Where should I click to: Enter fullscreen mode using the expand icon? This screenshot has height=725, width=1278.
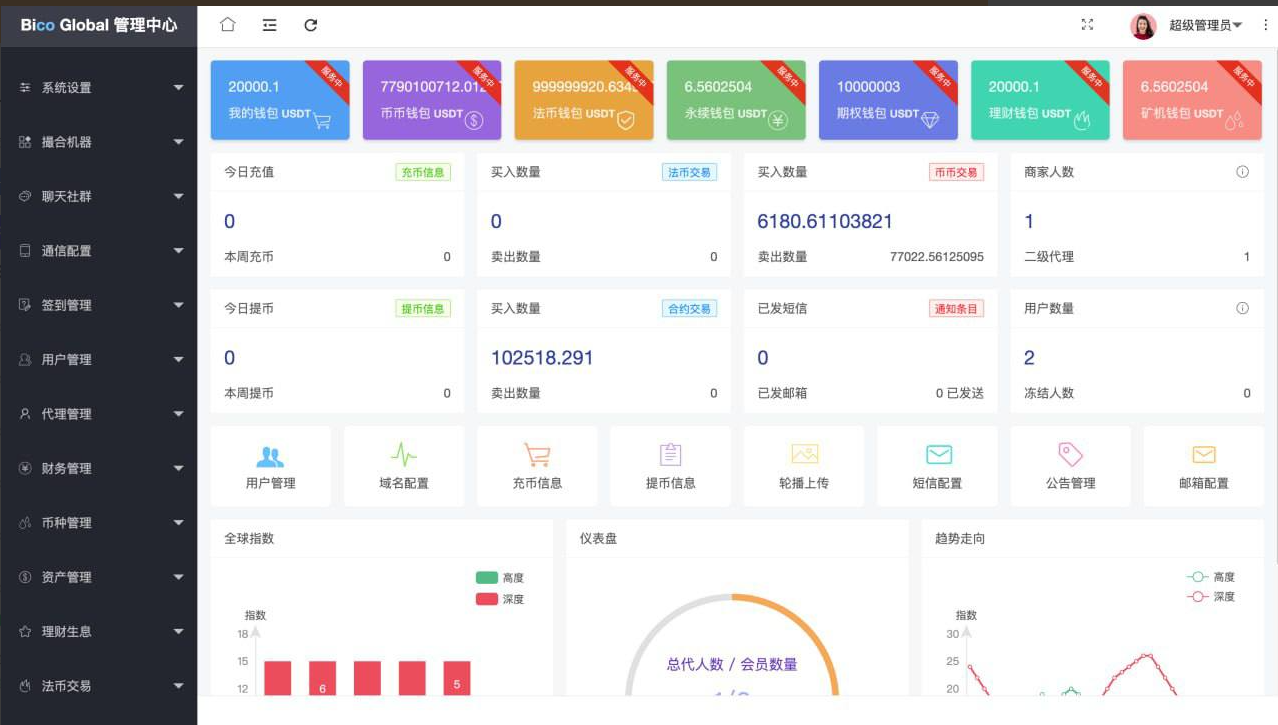click(x=1087, y=25)
